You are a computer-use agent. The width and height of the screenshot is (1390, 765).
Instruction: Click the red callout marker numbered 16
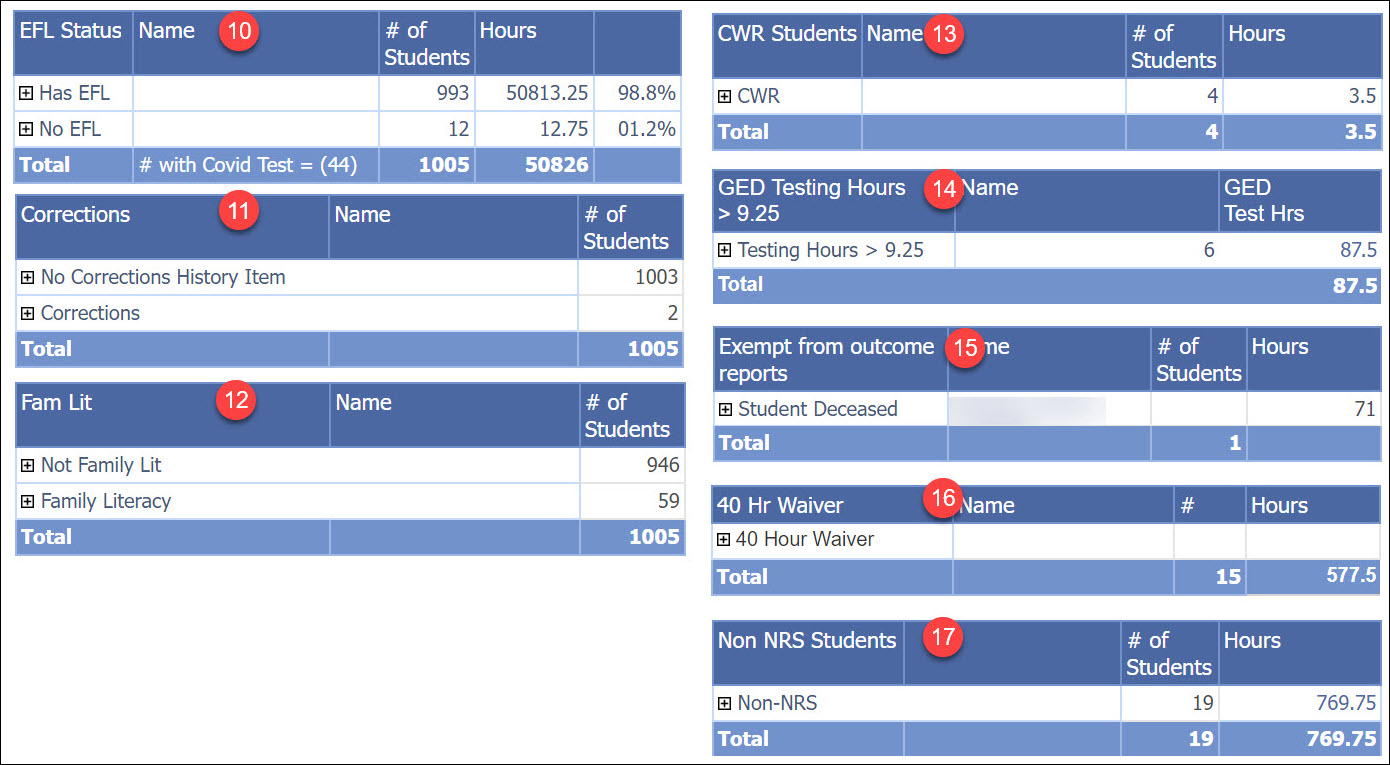click(x=941, y=498)
